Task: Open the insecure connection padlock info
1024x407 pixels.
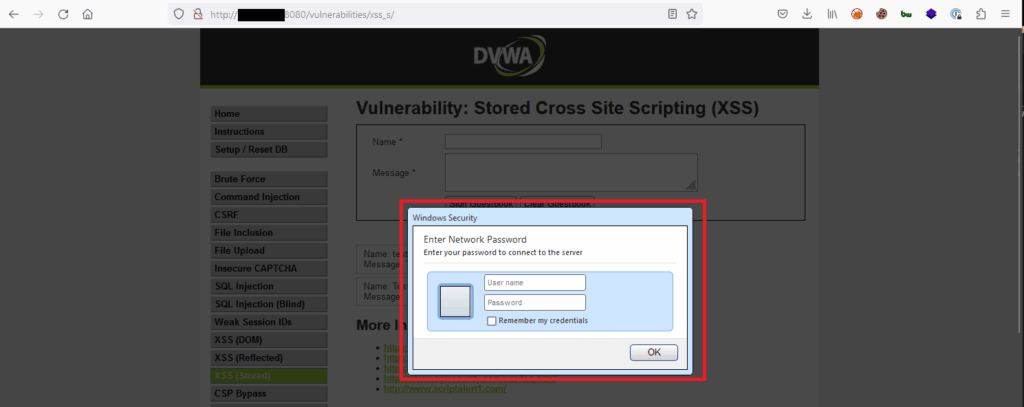Action: click(x=197, y=15)
